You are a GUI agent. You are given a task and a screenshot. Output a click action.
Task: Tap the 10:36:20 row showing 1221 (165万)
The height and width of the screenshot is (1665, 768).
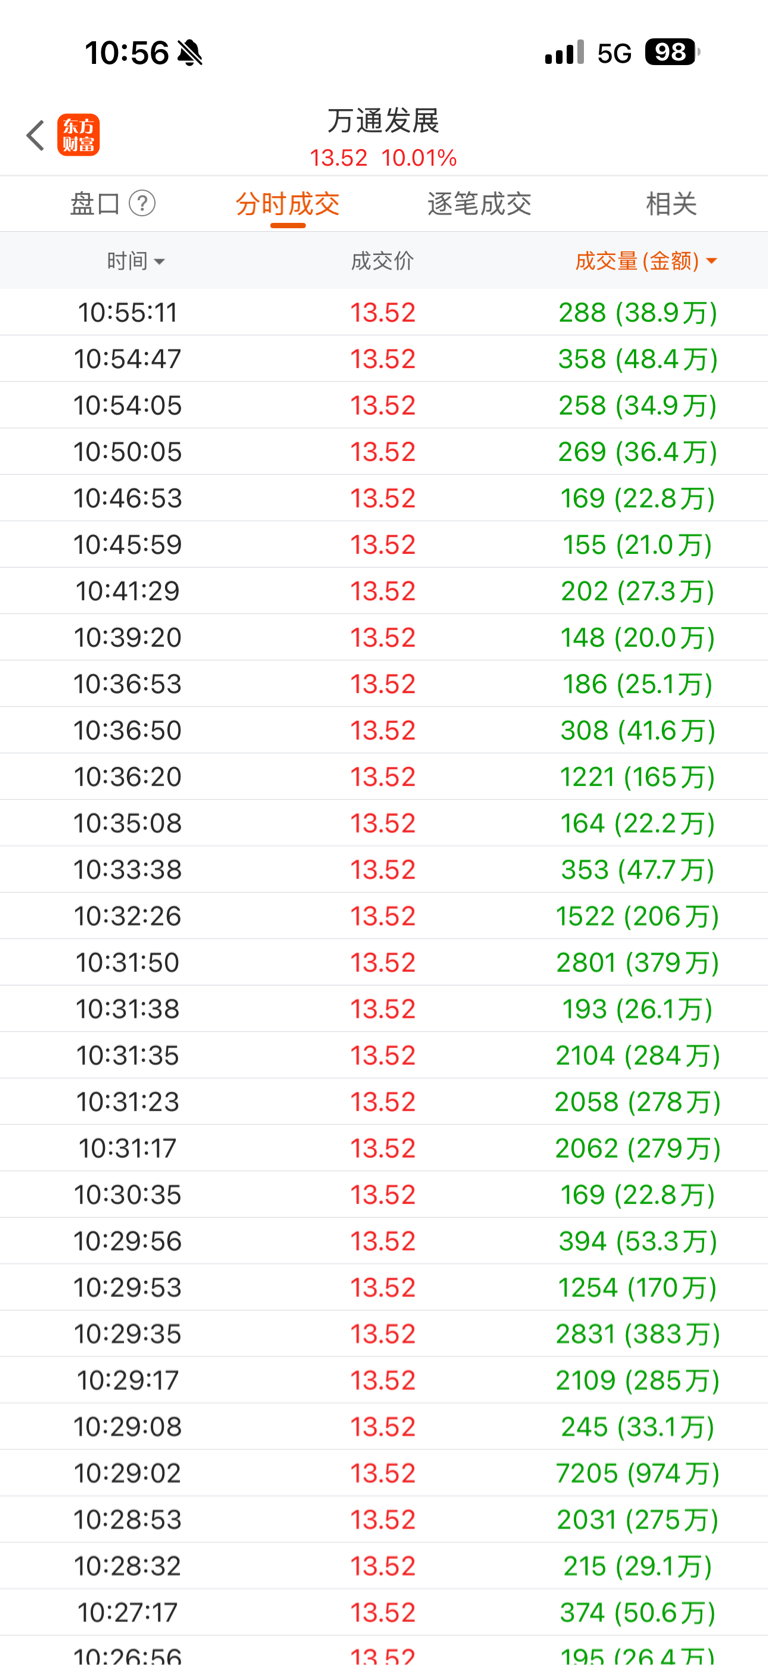[x=384, y=776]
